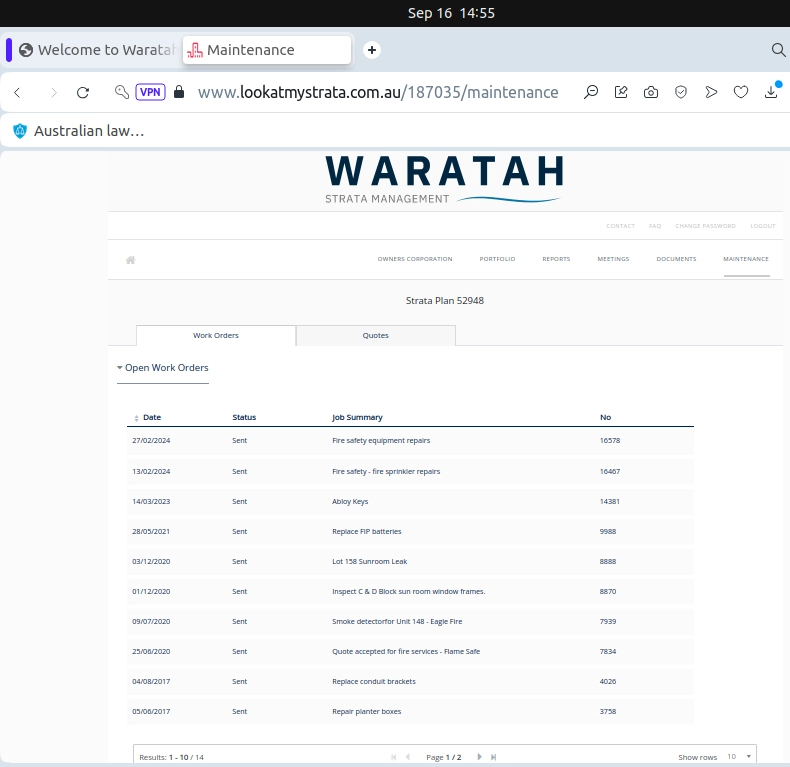Go to first results page icon
Screen dimensions: 790x767
pyautogui.click(x=393, y=757)
